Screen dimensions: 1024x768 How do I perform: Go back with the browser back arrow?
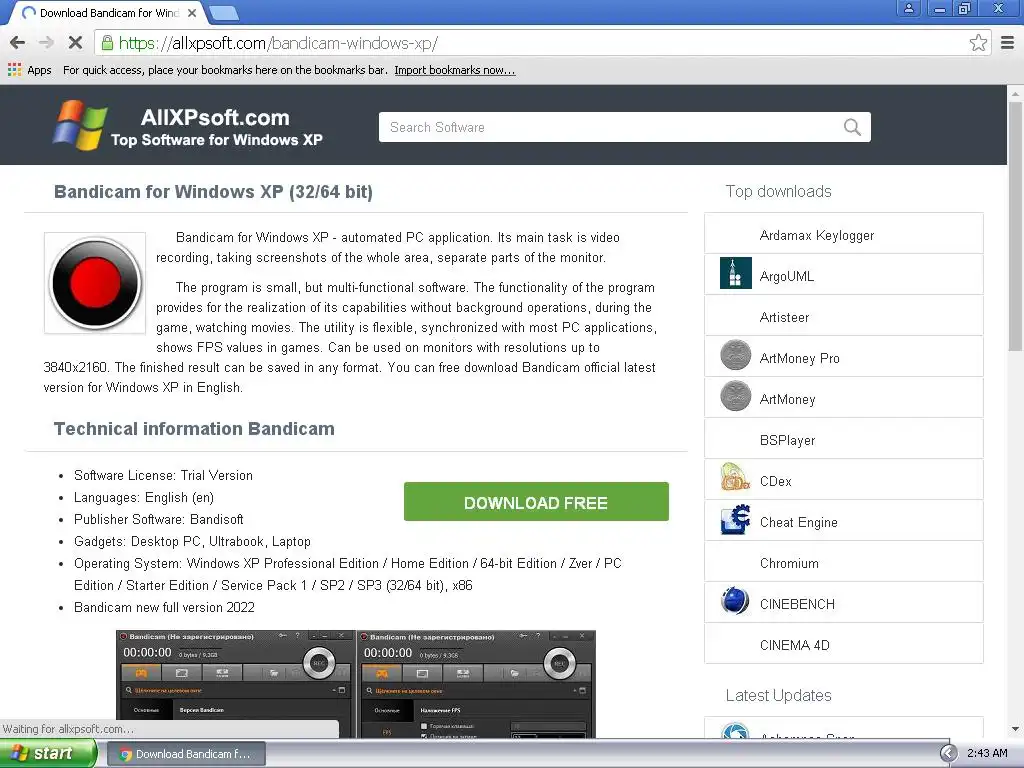(18, 43)
